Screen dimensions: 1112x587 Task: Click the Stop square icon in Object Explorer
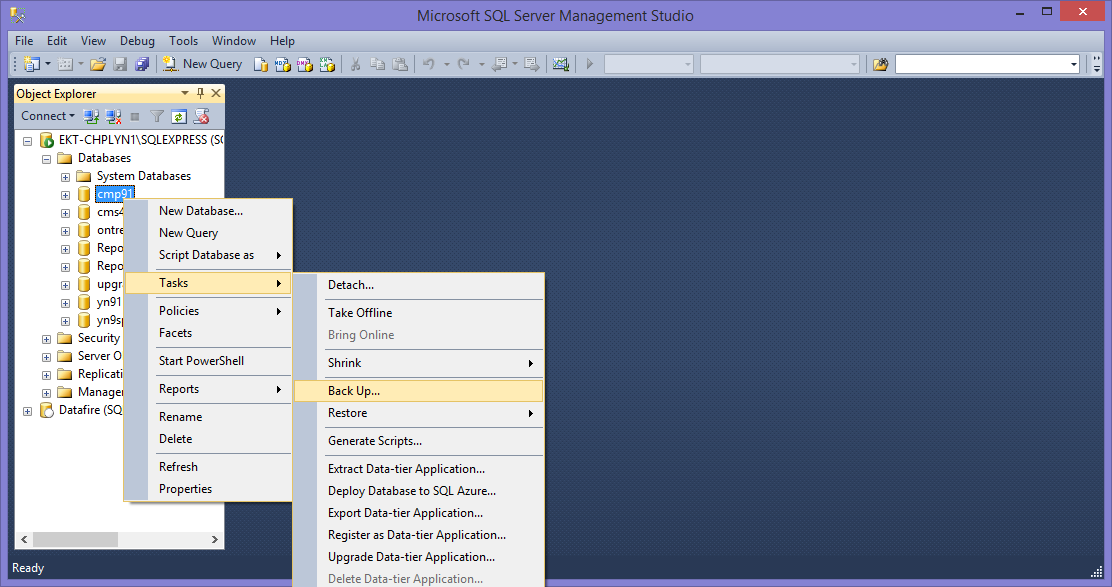tap(135, 117)
